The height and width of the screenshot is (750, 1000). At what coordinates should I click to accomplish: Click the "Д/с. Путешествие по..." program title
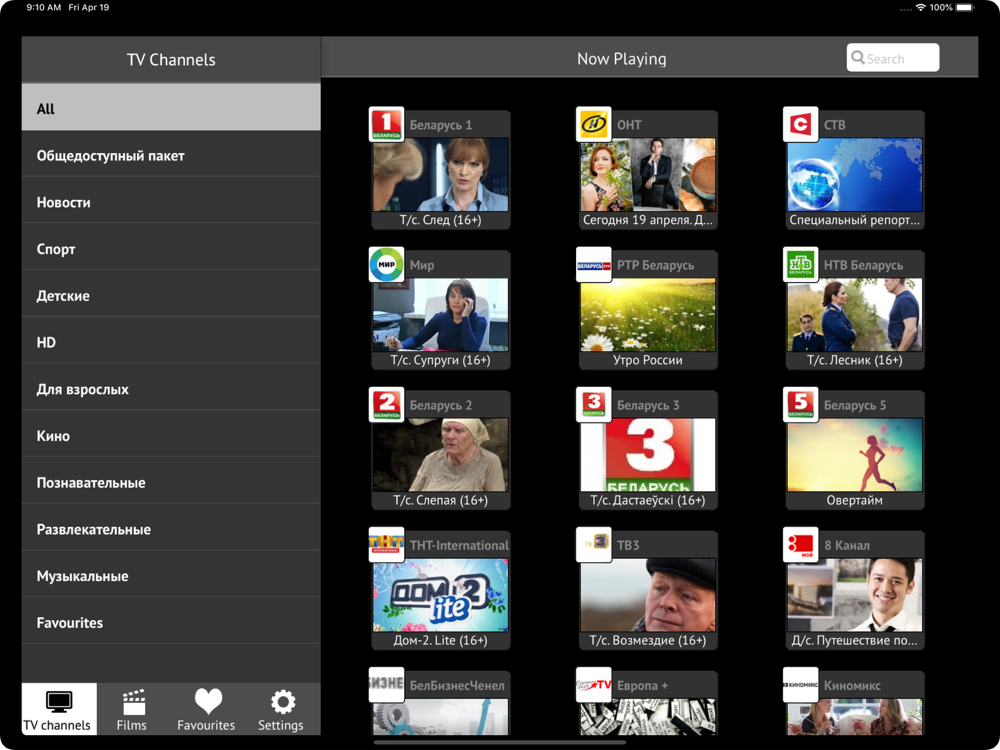tap(855, 640)
